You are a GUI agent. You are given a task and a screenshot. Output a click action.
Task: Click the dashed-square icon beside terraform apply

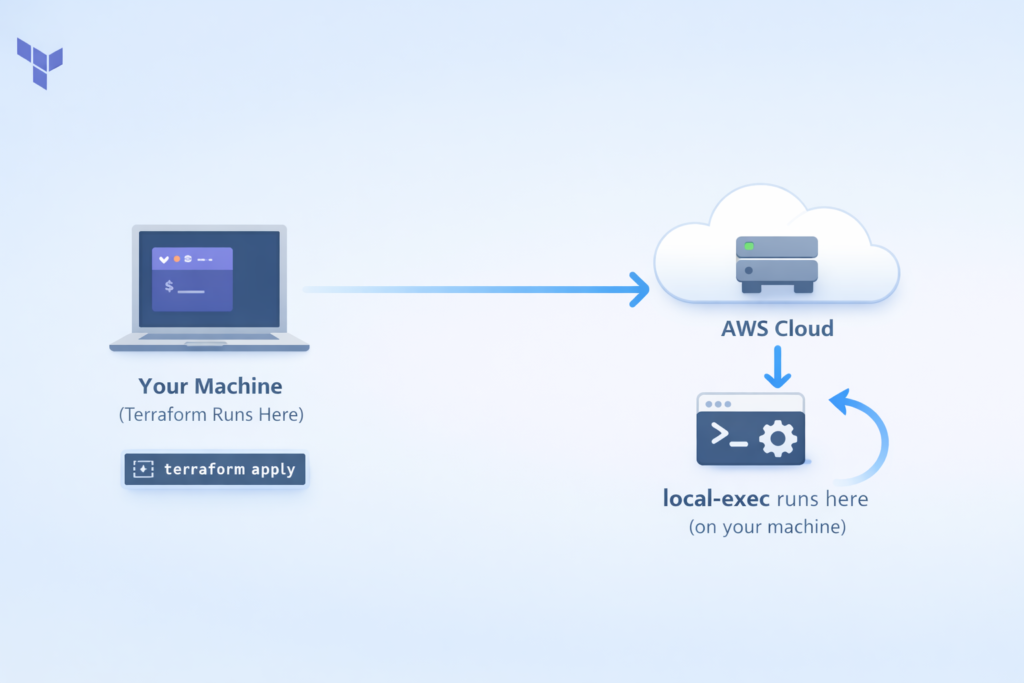[143, 469]
